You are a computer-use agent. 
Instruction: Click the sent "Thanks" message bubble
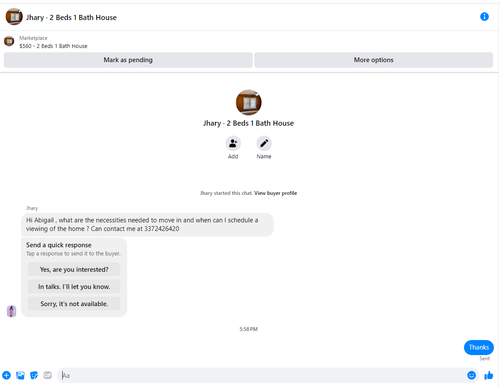(x=479, y=347)
